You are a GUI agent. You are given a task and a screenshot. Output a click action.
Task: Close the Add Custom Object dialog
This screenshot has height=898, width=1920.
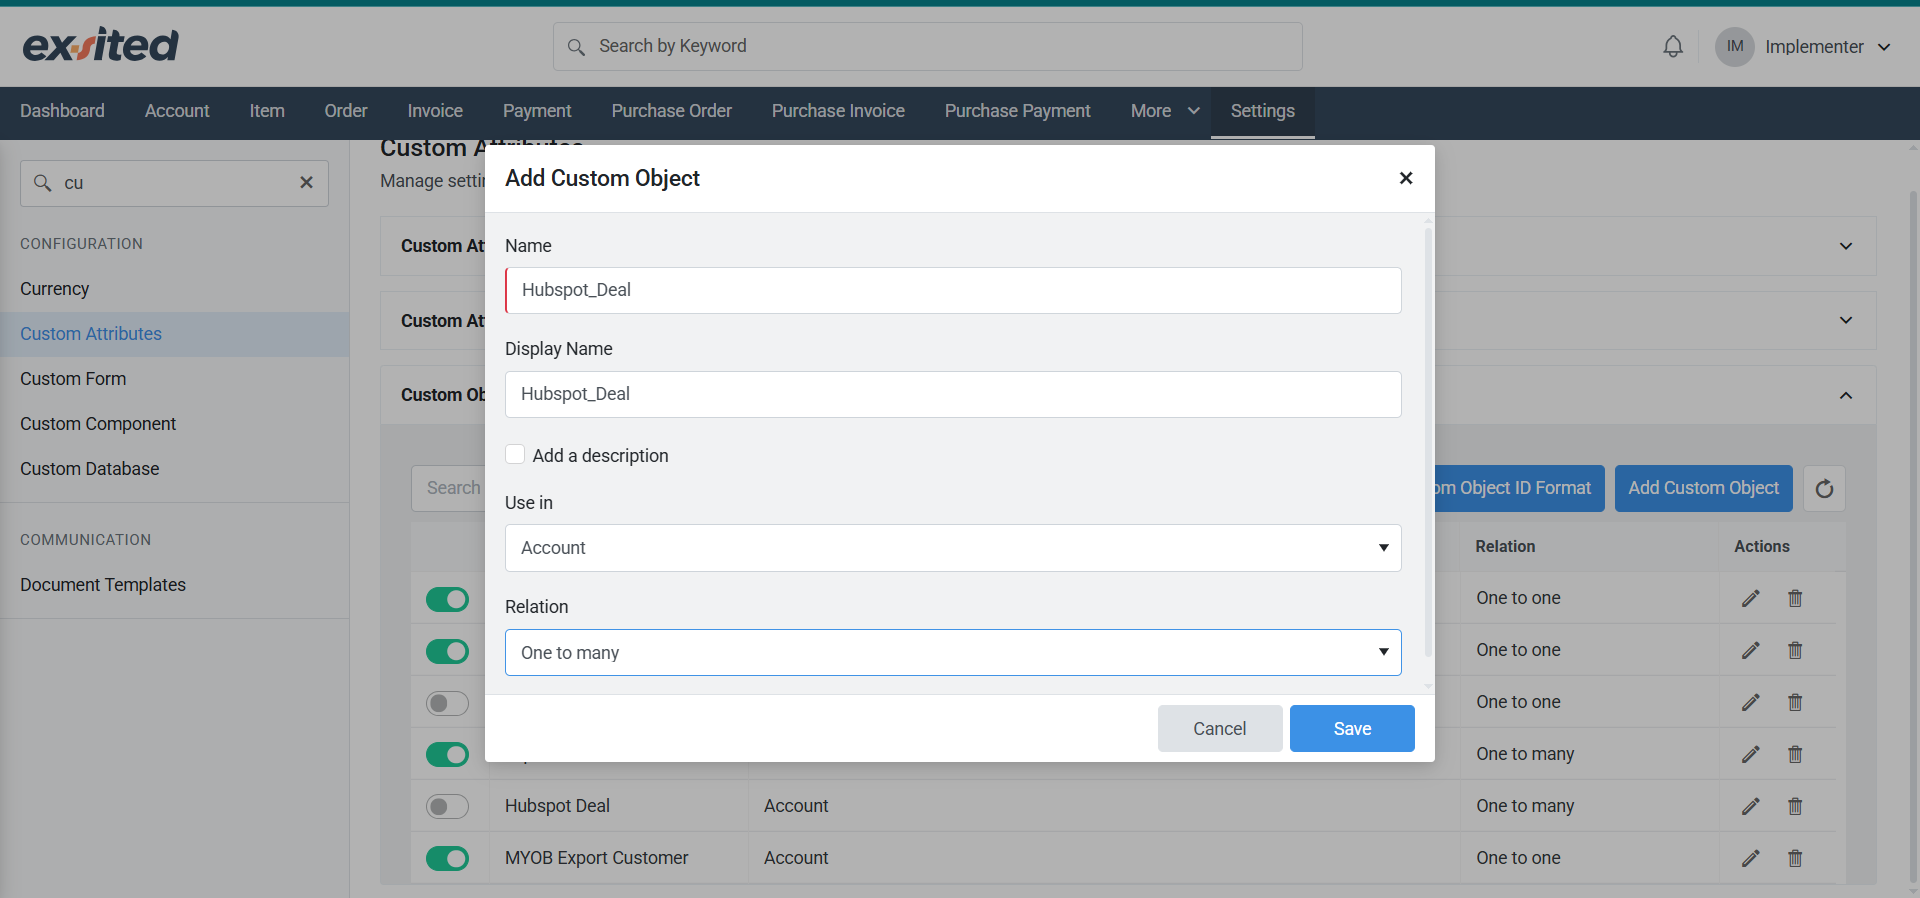click(x=1406, y=178)
